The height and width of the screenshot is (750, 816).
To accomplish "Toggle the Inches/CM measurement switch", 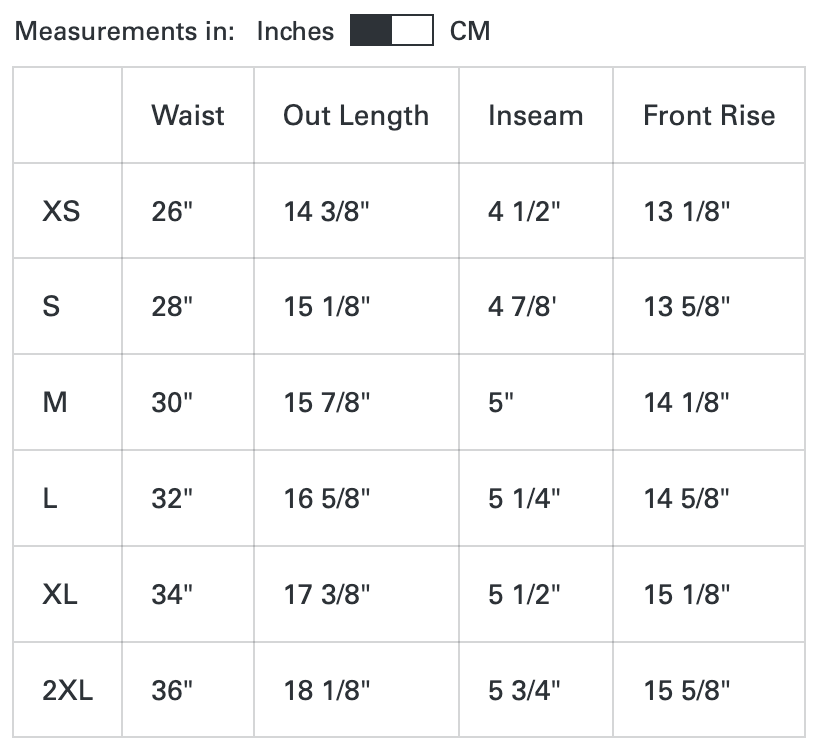I will click(x=391, y=30).
